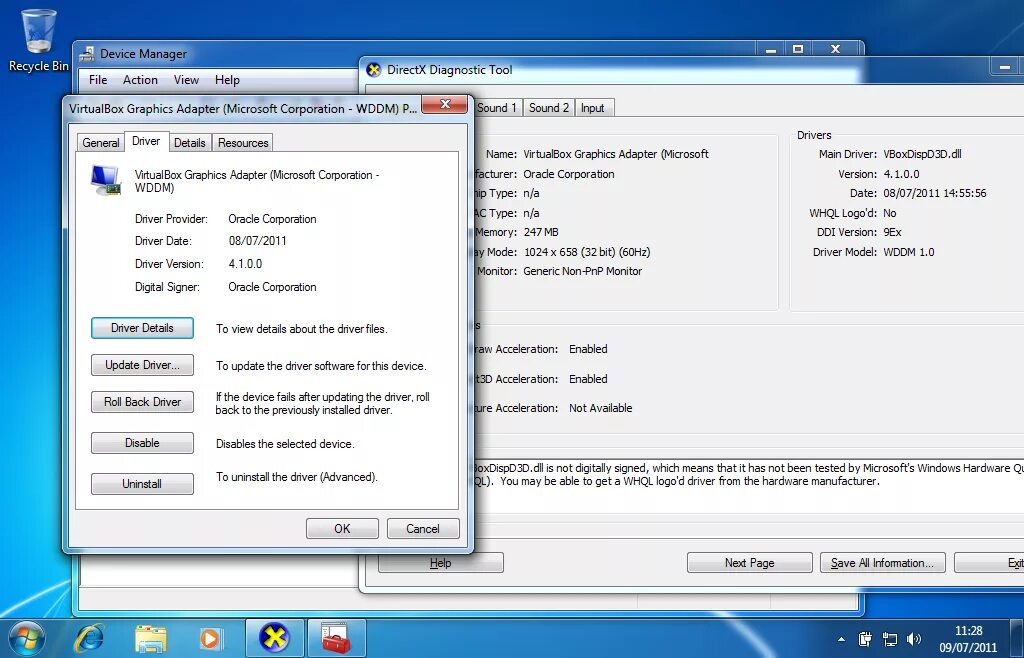
Task: Switch to the Details tab
Action: (x=190, y=142)
